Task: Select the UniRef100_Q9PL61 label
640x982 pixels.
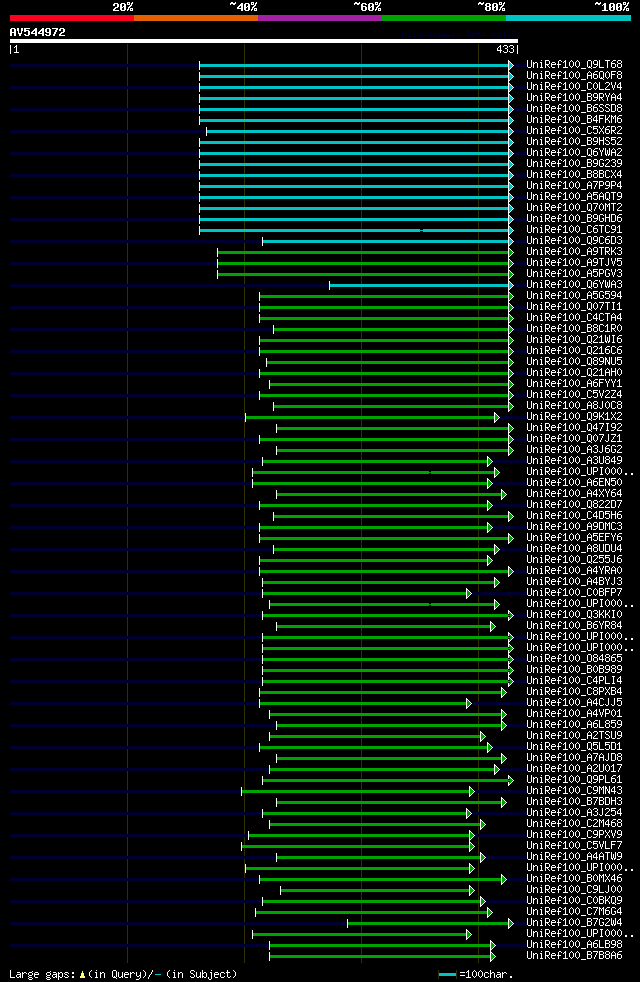Action: click(574, 780)
